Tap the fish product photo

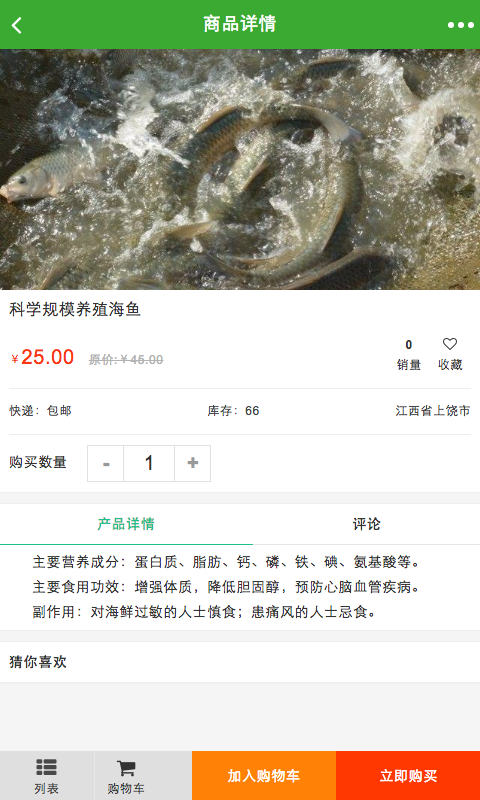point(240,169)
